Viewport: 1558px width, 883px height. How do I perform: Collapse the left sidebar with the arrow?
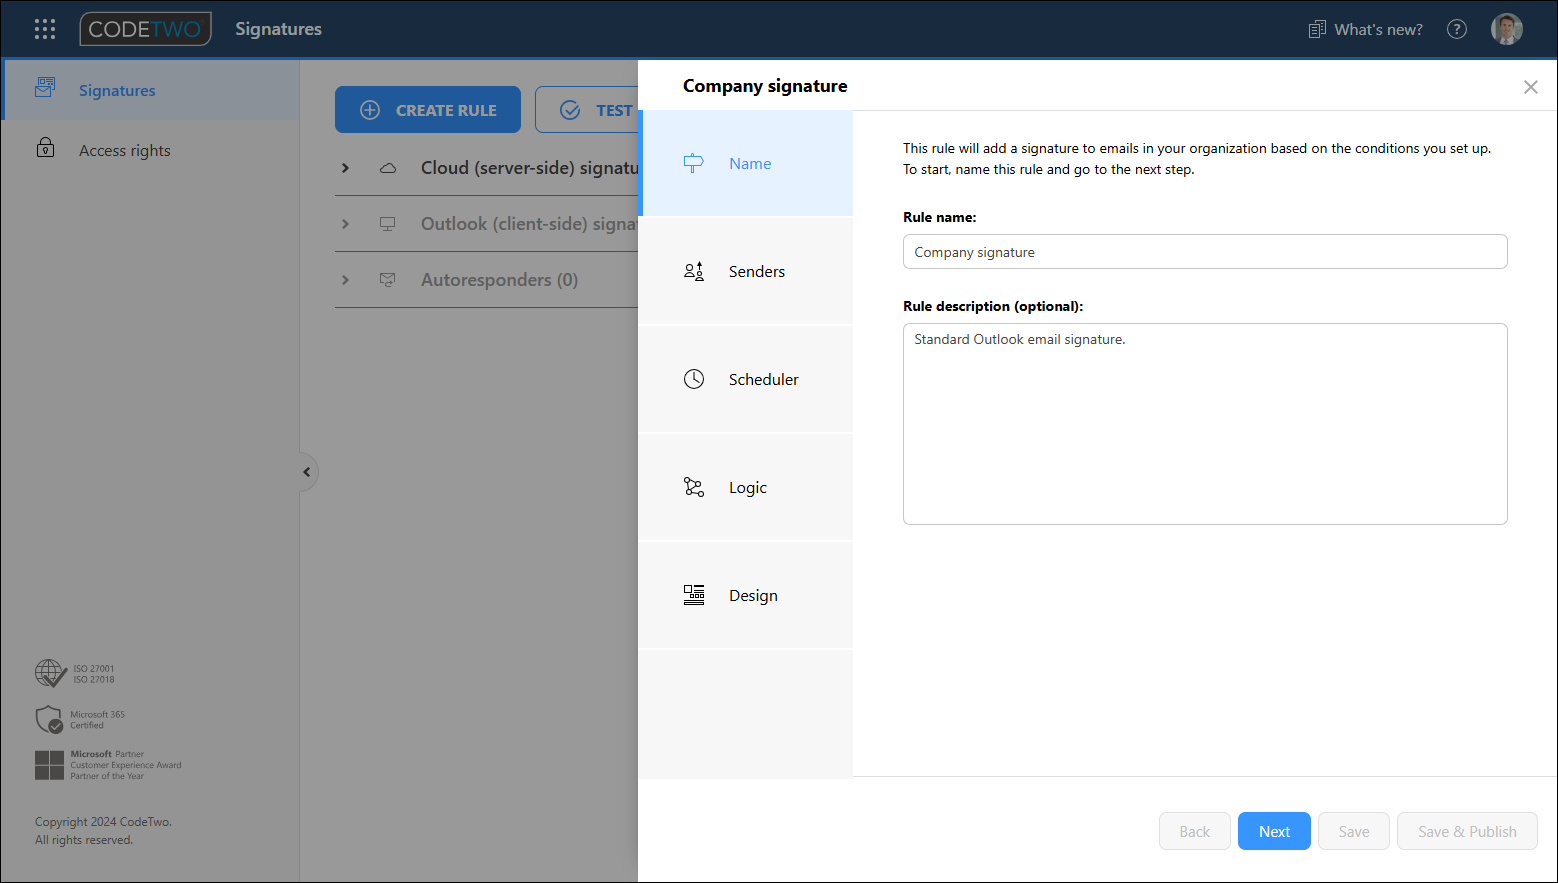click(x=306, y=471)
